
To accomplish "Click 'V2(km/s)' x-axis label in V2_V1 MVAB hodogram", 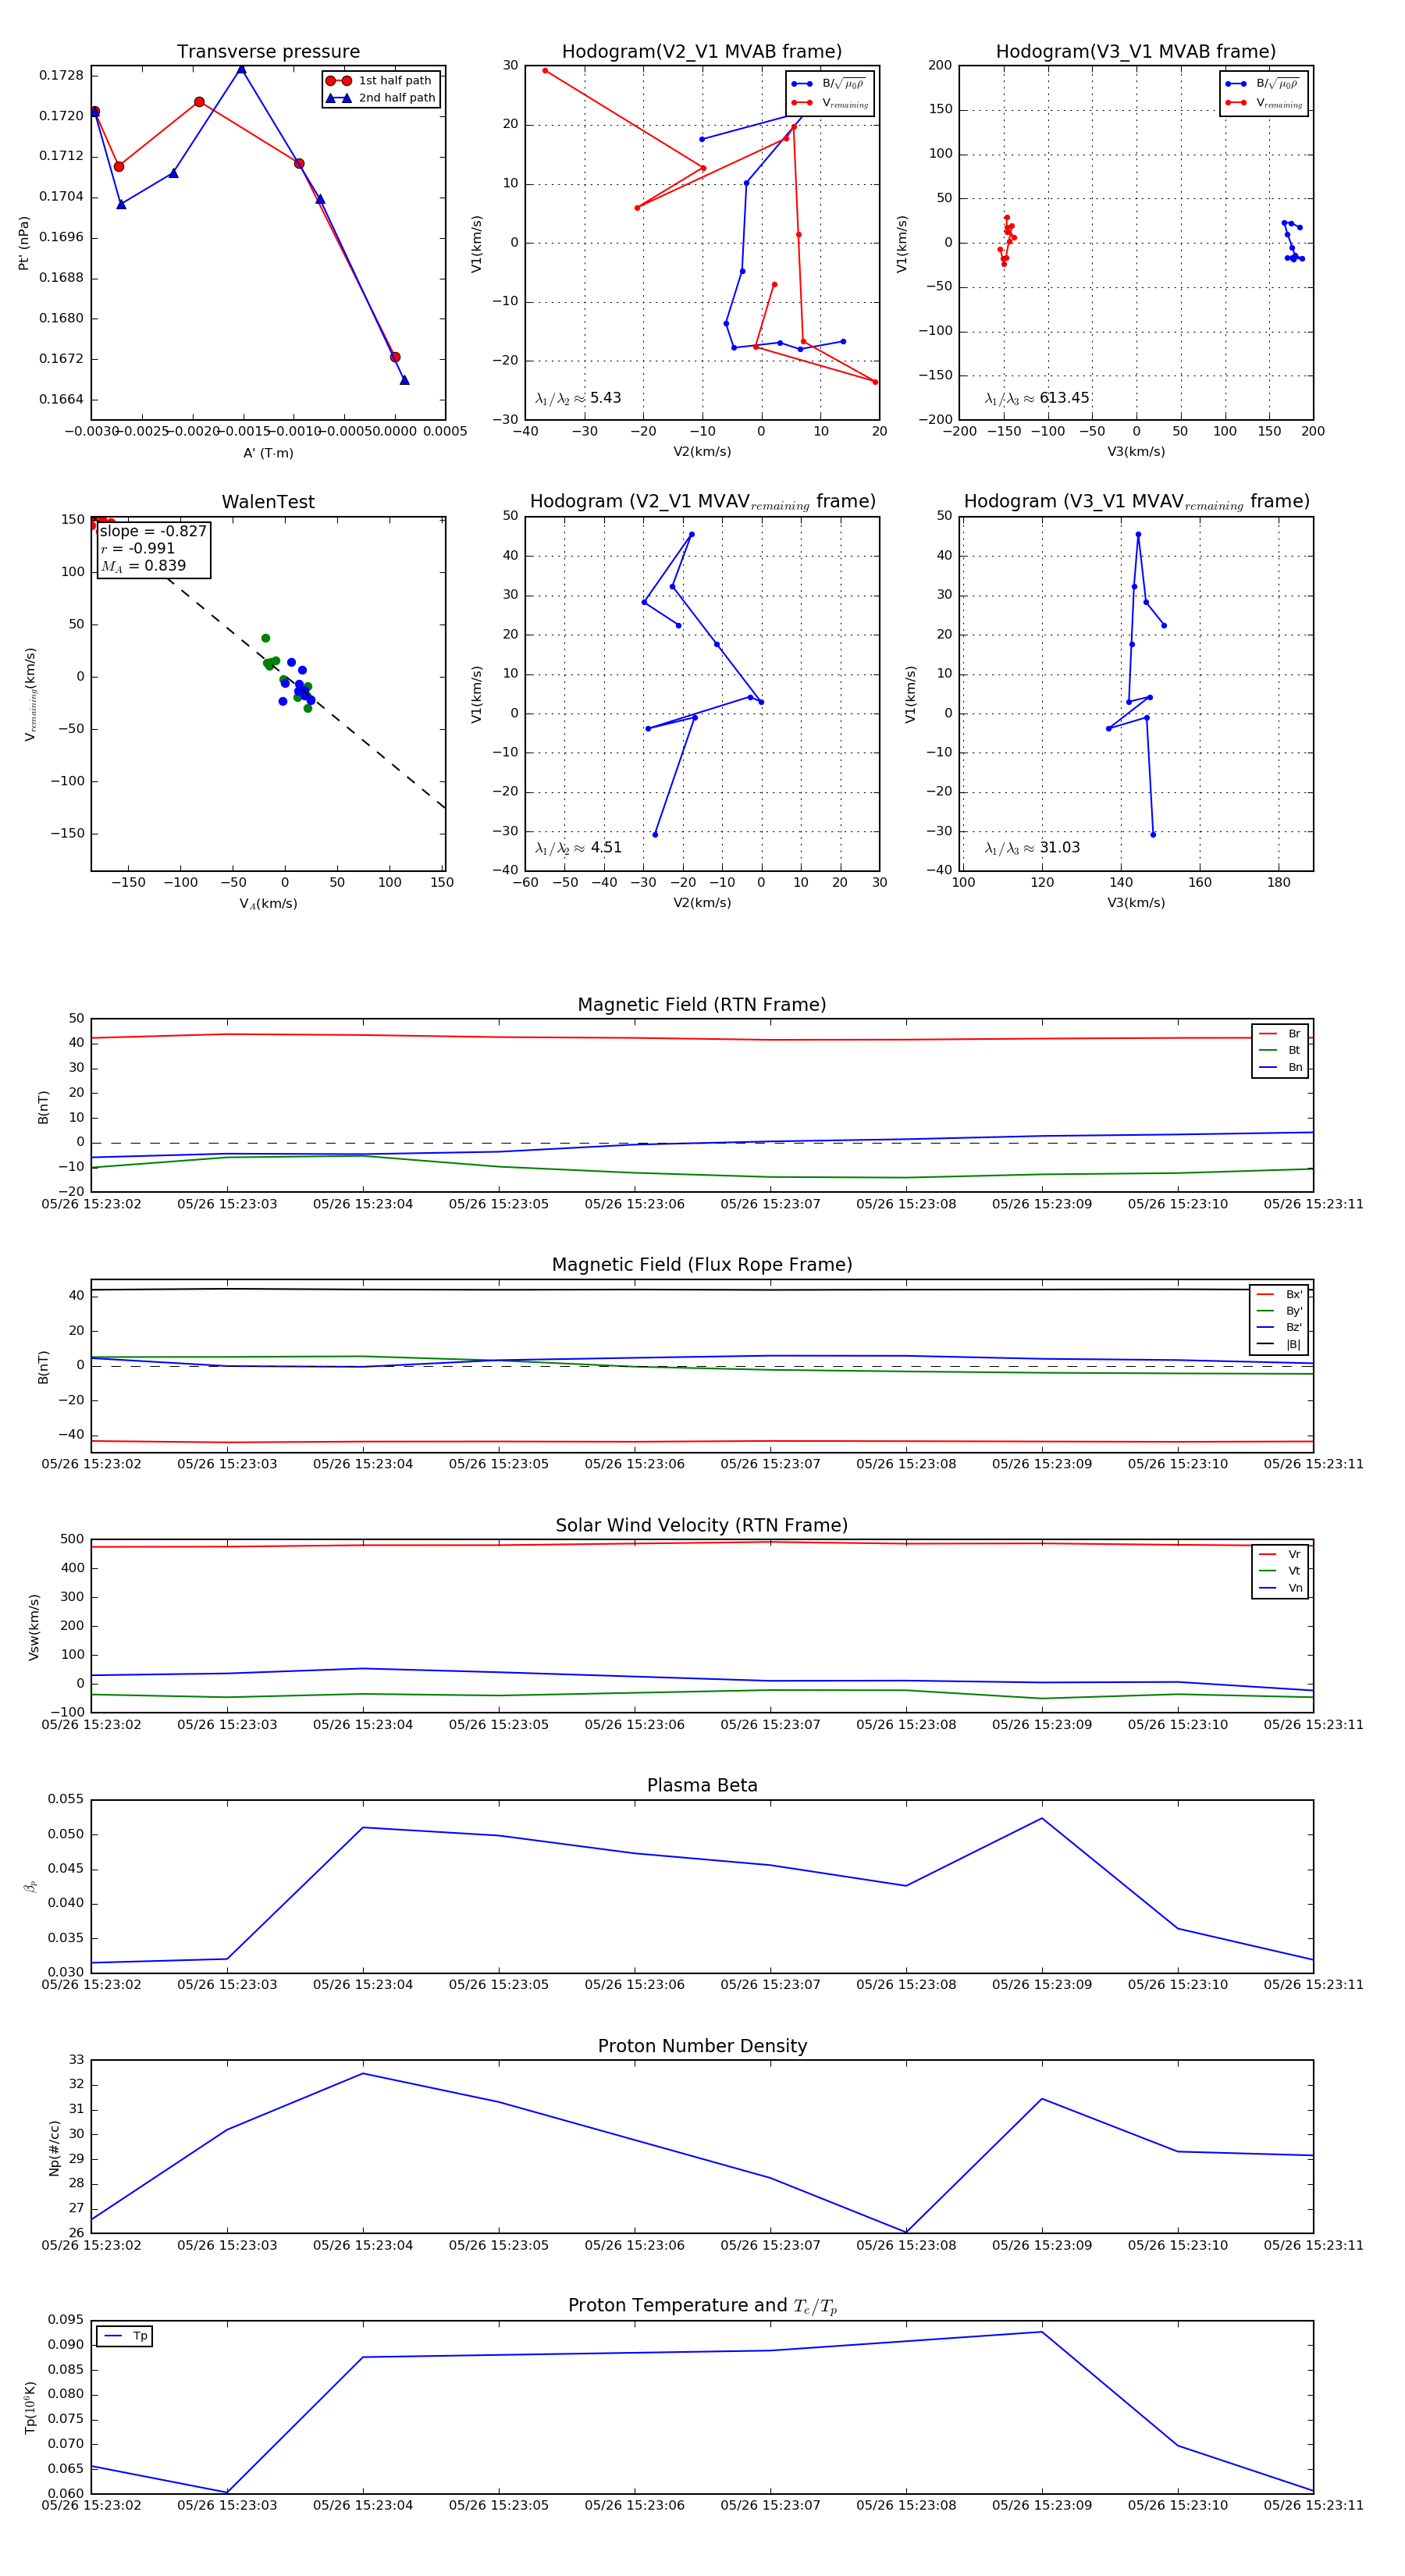I will pyautogui.click(x=702, y=452).
